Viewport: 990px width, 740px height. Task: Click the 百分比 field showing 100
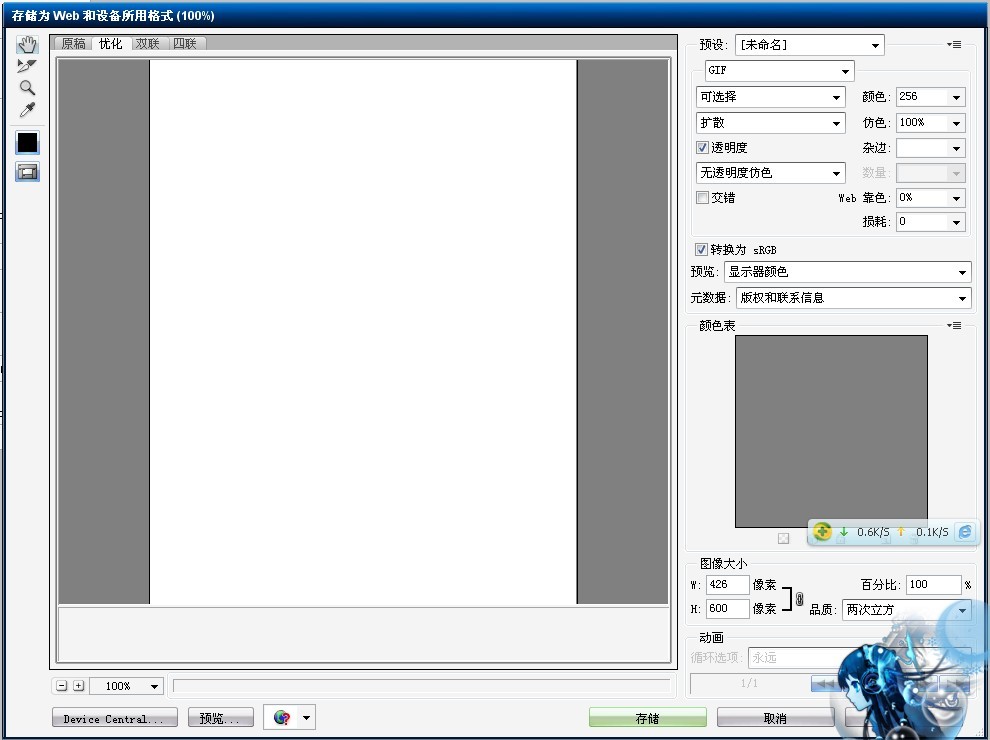pyautogui.click(x=933, y=585)
